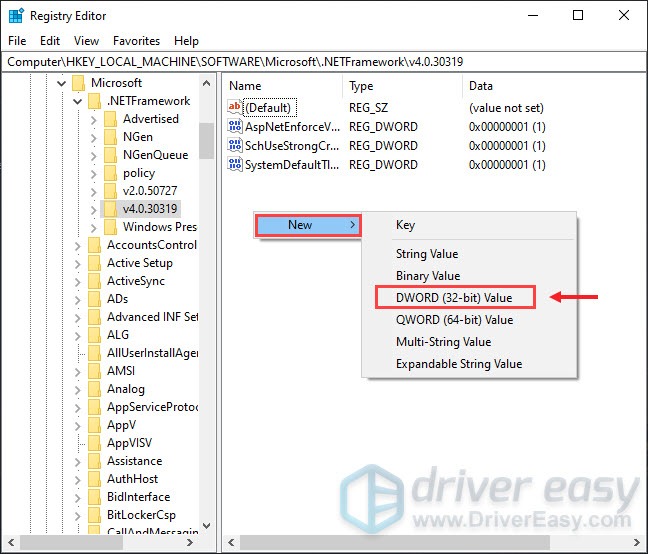Click the v4.0.30319 folder icon
The width and height of the screenshot is (648, 554).
point(110,209)
